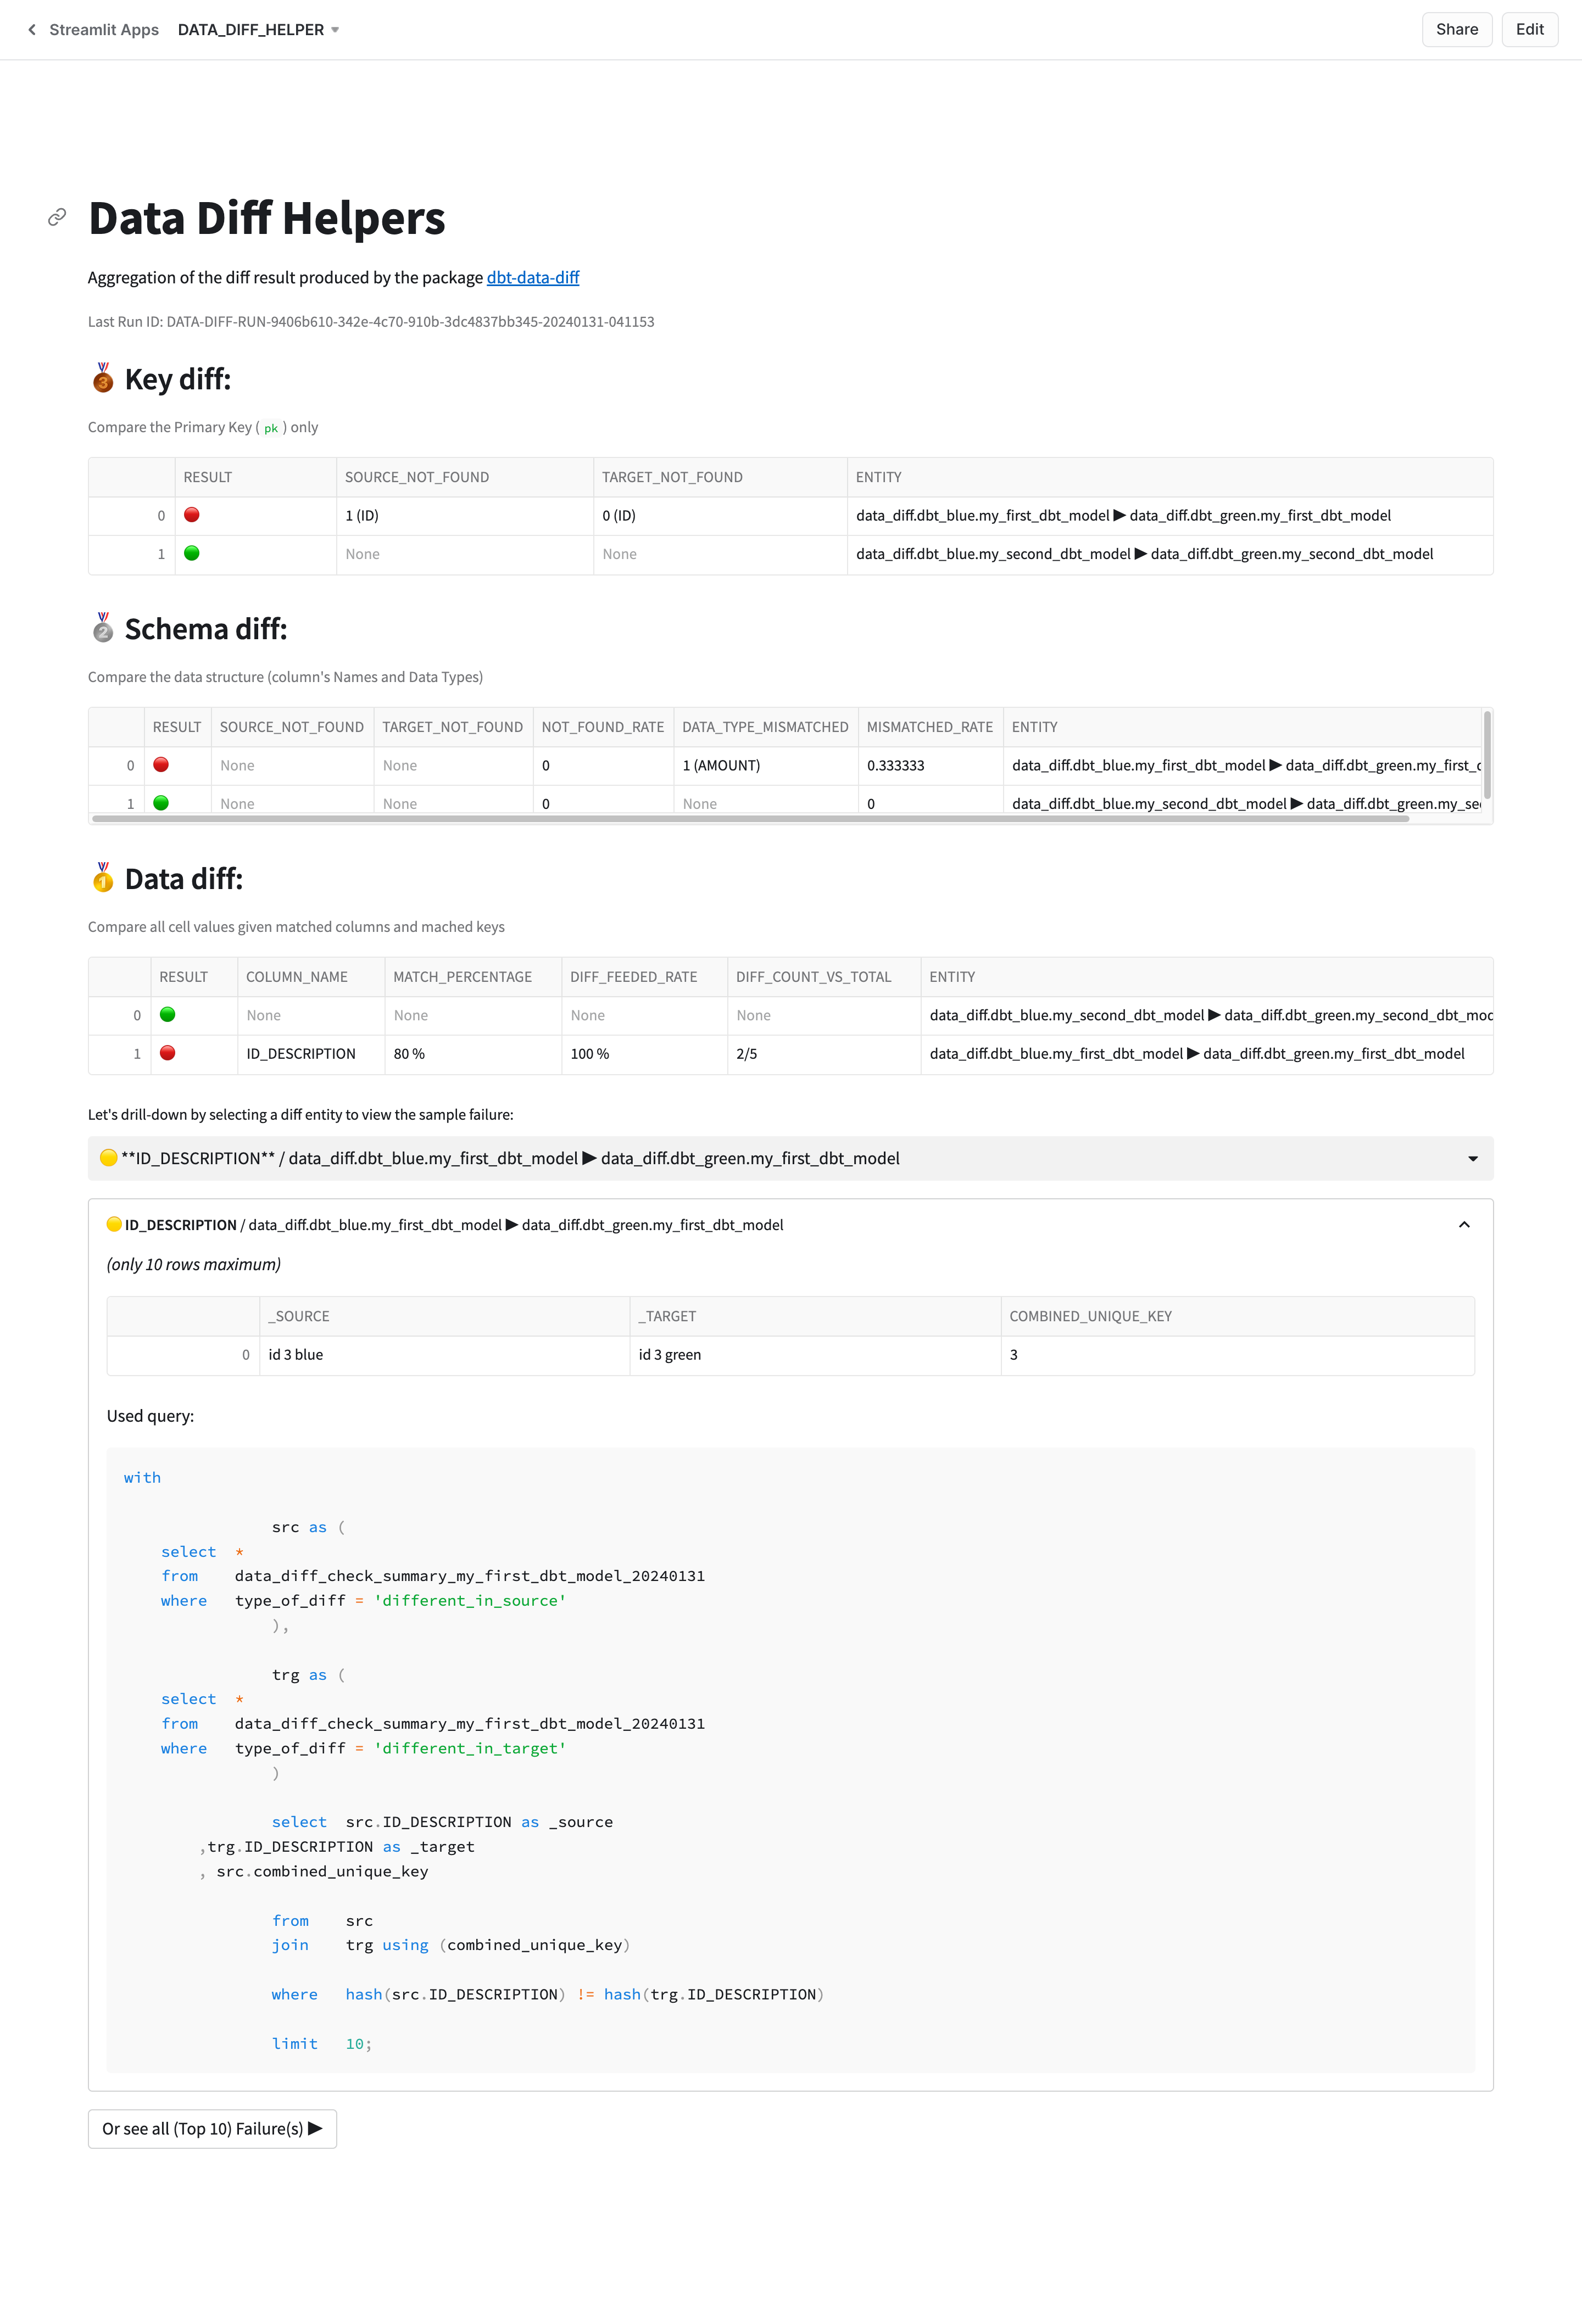The height and width of the screenshot is (2324, 1582).
Task: Click the 'id 3 green' target cell
Action: click(670, 1355)
